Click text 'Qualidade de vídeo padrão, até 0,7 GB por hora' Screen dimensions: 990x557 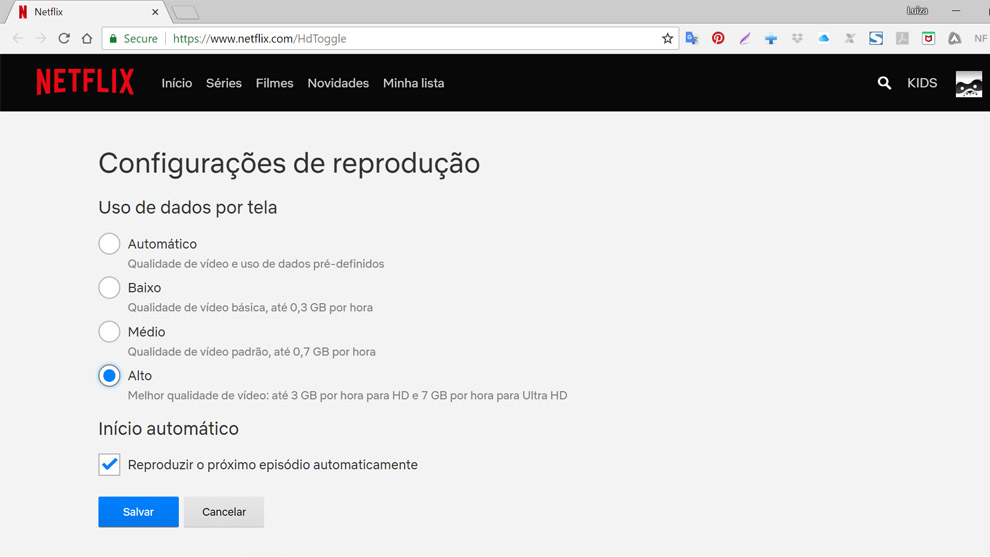click(251, 352)
